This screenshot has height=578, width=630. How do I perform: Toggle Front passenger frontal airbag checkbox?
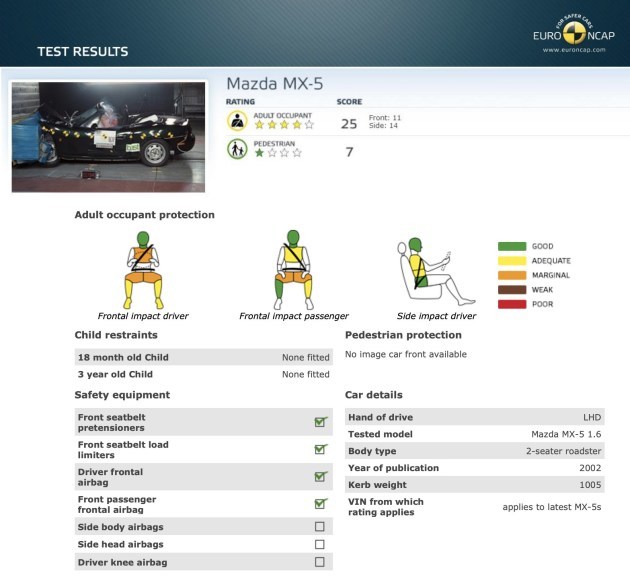pos(320,504)
